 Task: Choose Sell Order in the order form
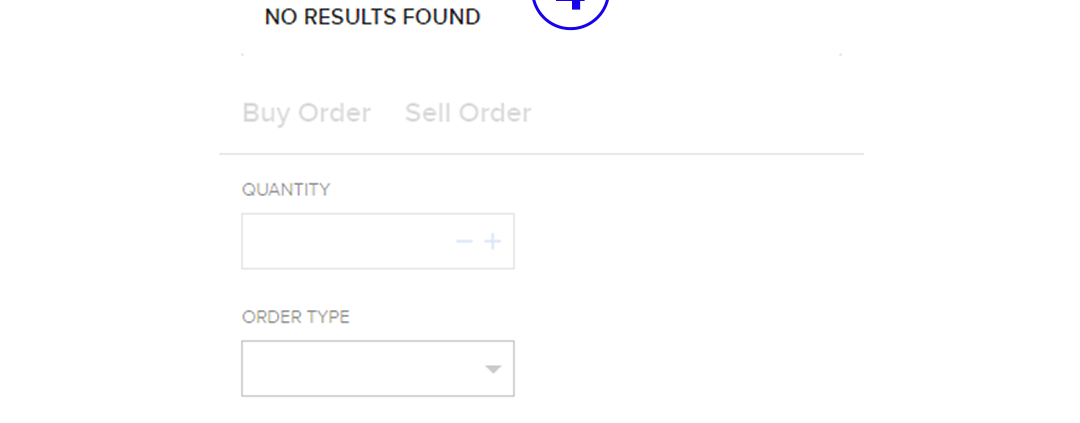tap(468, 113)
